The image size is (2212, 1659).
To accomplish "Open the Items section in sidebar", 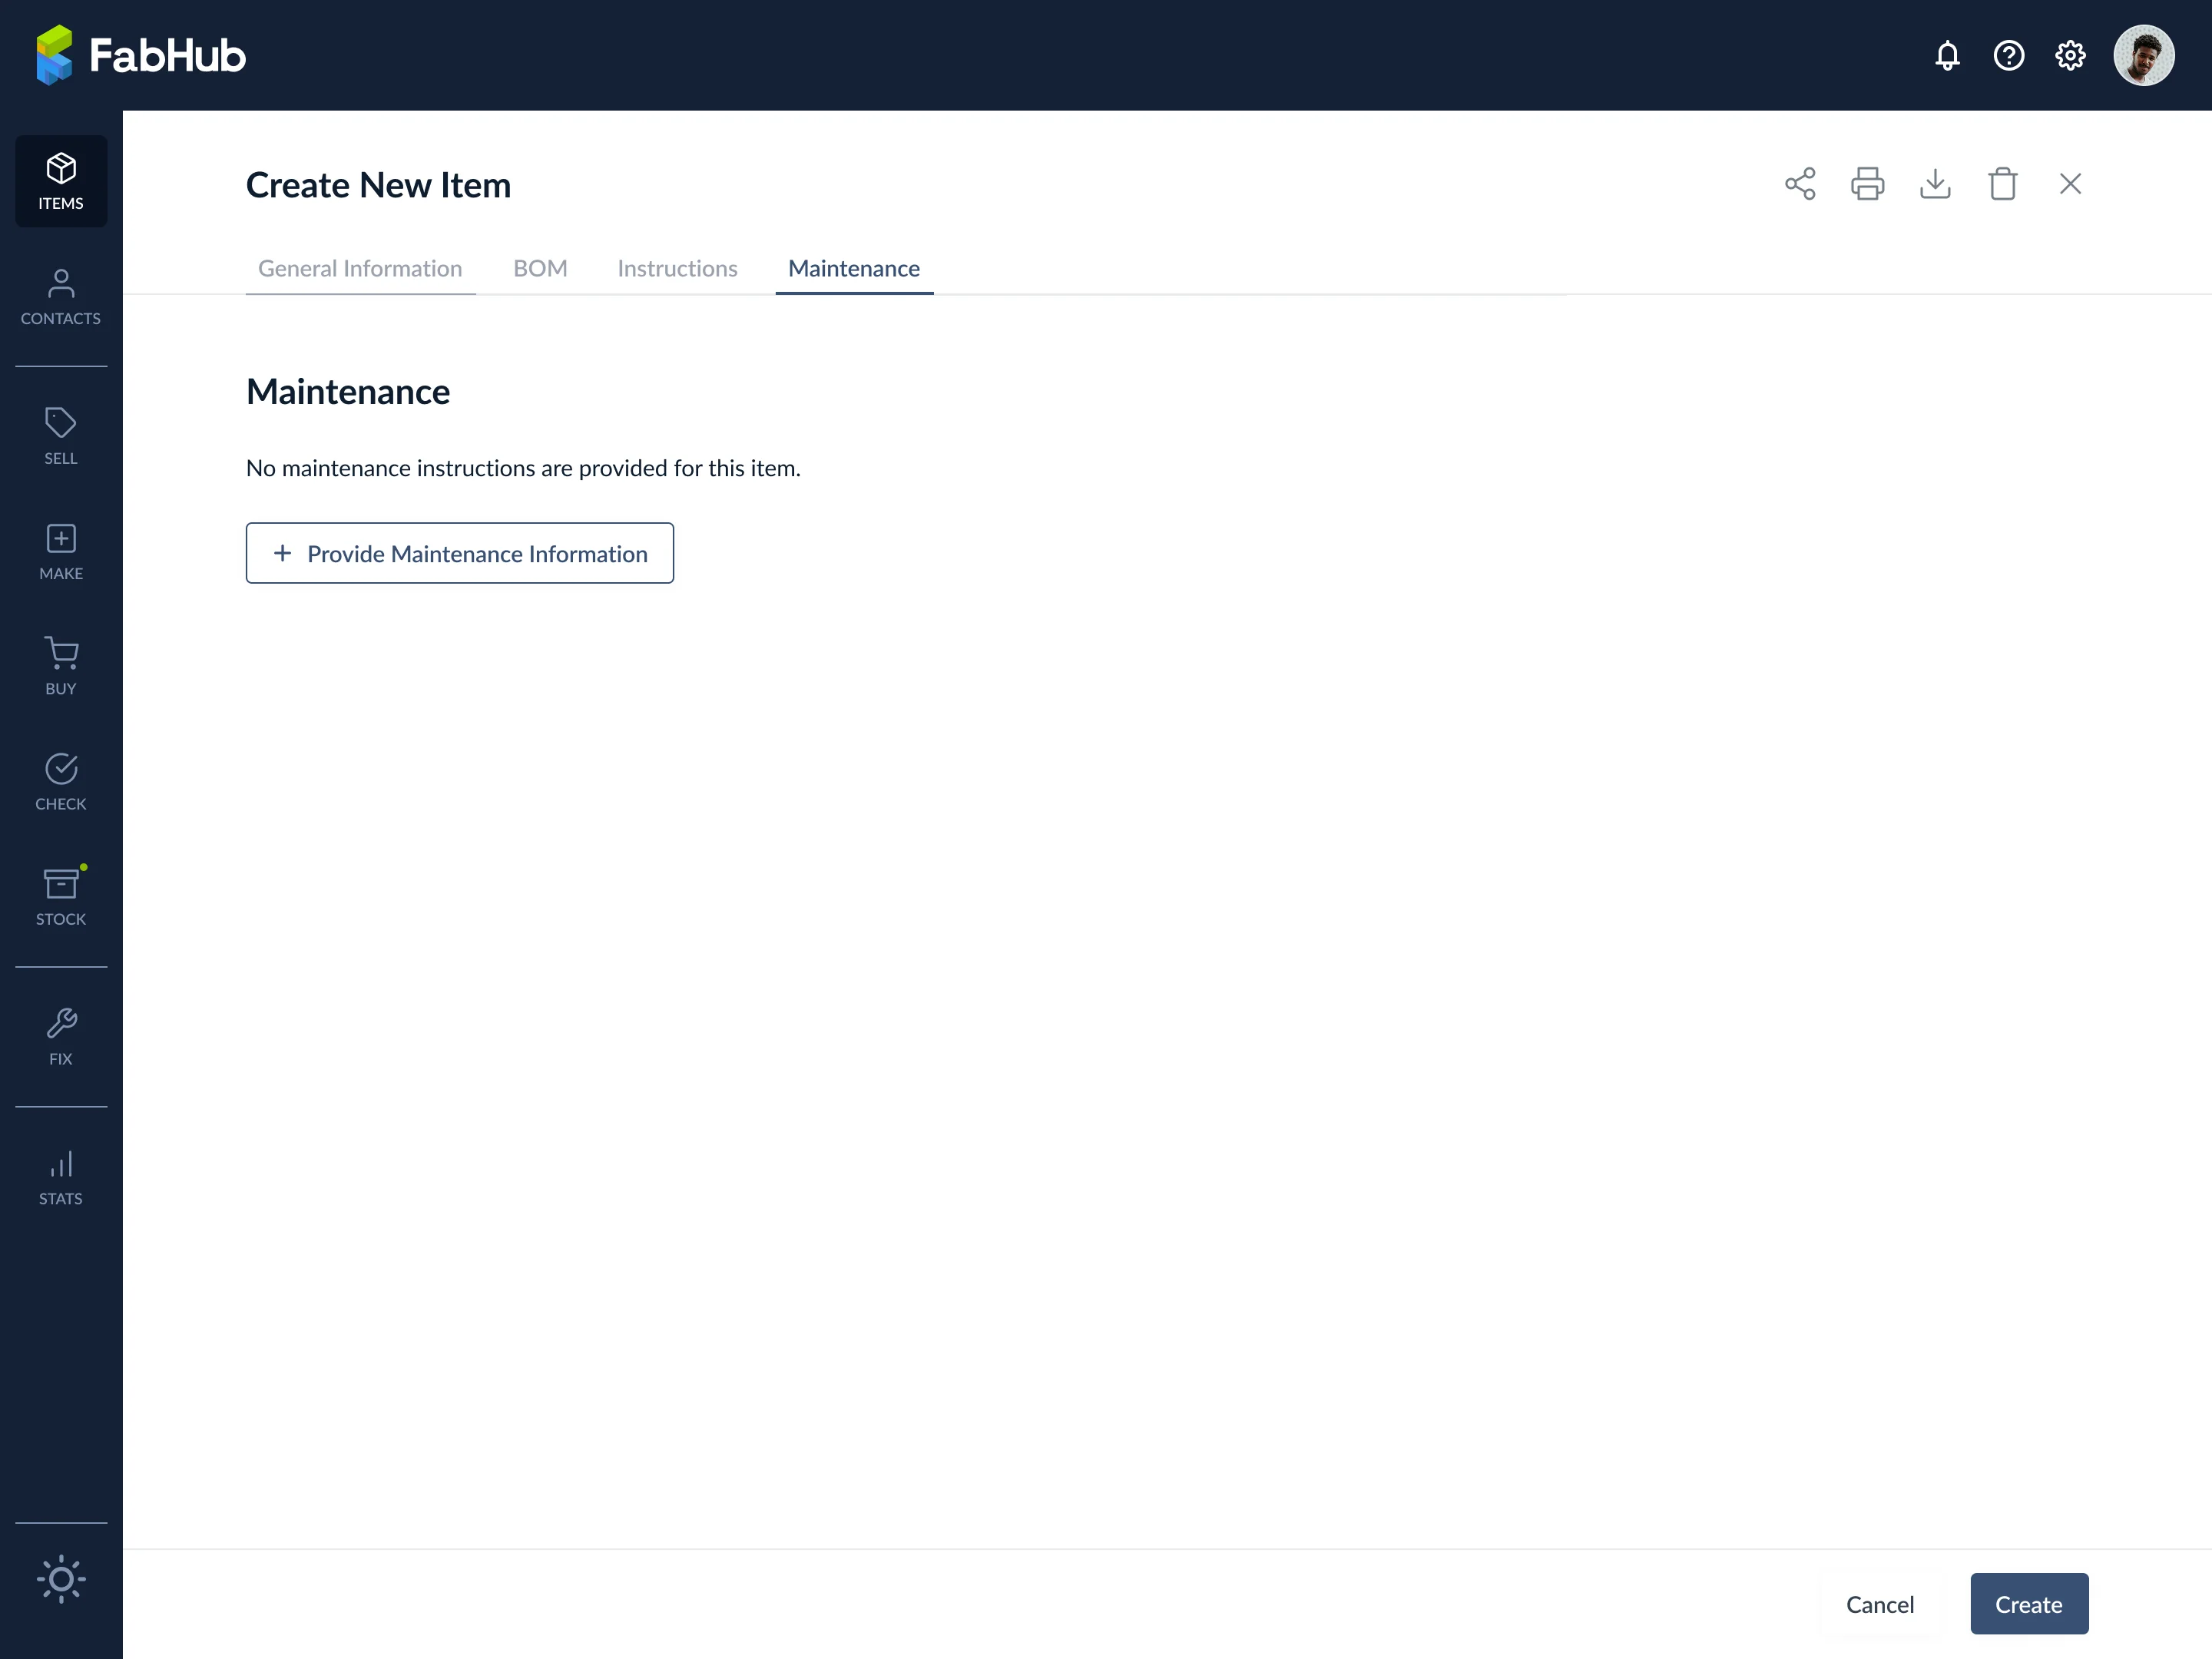I will [x=61, y=181].
